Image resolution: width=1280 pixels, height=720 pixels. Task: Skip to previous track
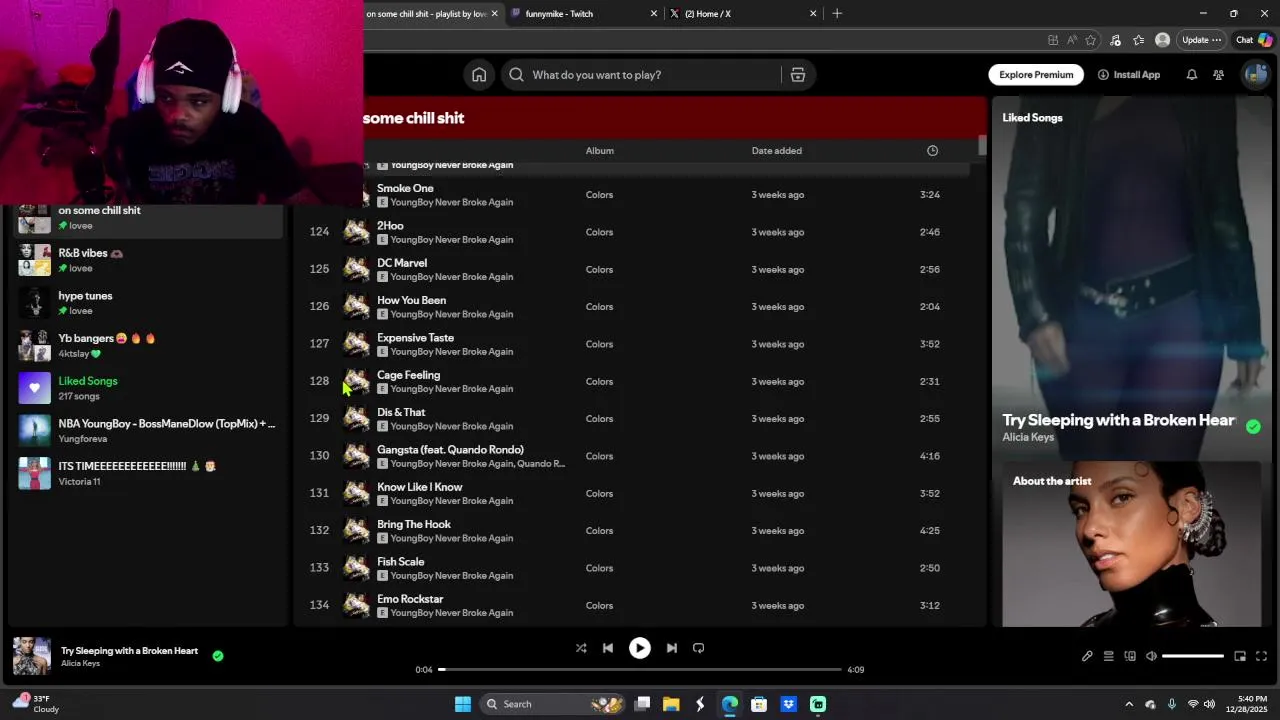pos(607,648)
